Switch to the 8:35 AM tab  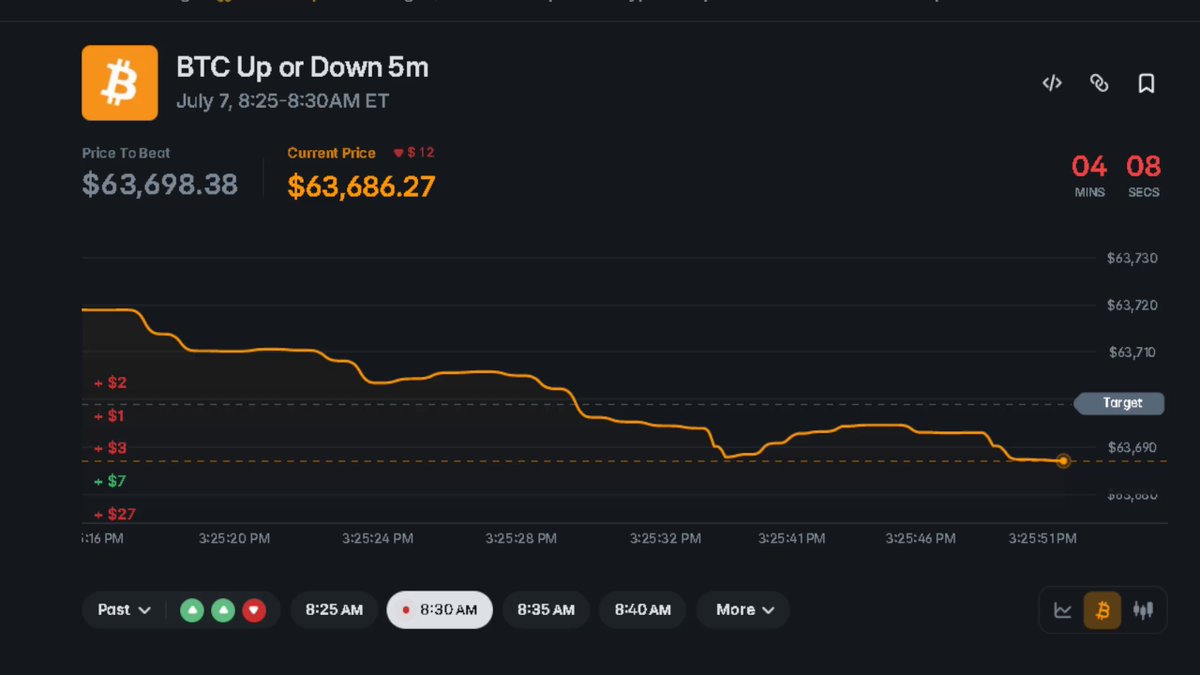[546, 610]
